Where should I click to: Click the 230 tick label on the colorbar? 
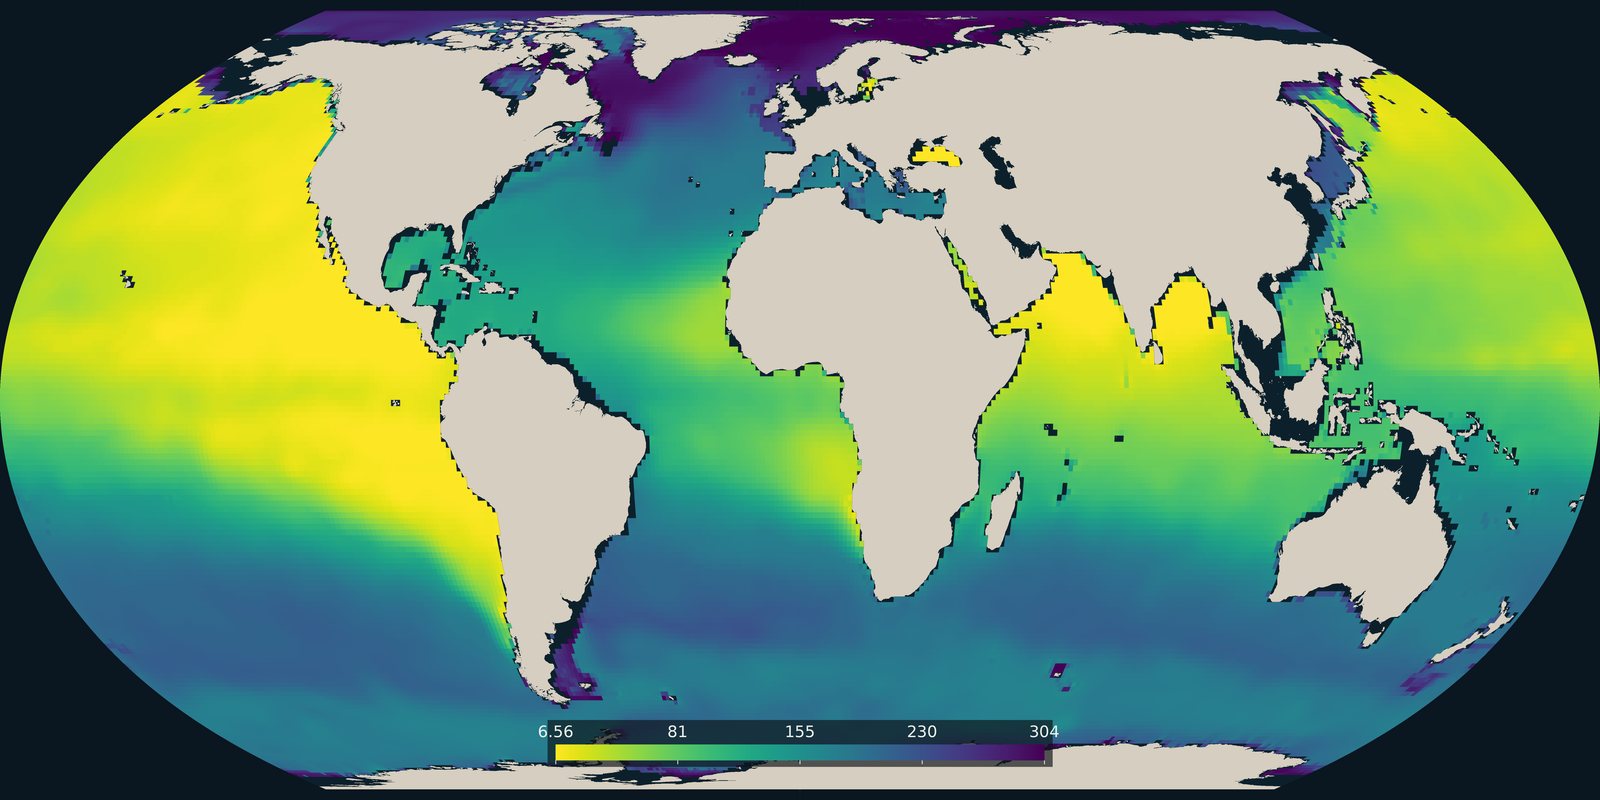[x=922, y=732]
